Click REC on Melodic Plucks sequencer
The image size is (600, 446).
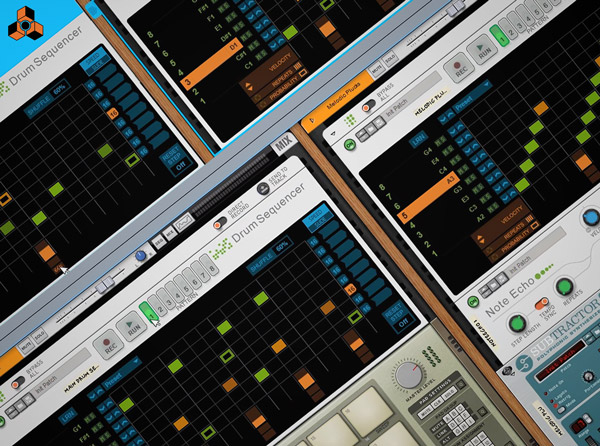(458, 68)
